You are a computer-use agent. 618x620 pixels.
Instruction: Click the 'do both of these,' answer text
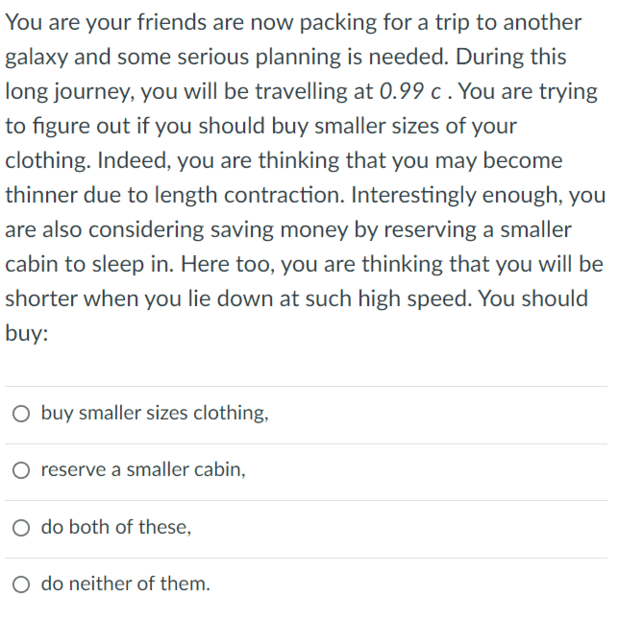(x=116, y=527)
